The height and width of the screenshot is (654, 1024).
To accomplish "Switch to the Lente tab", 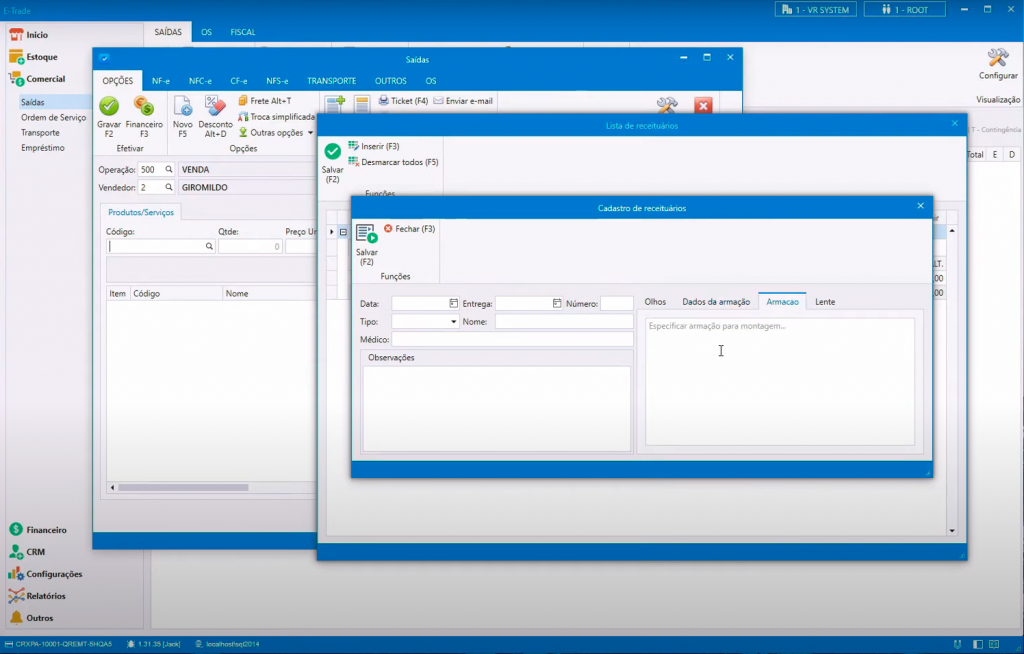I will point(825,302).
